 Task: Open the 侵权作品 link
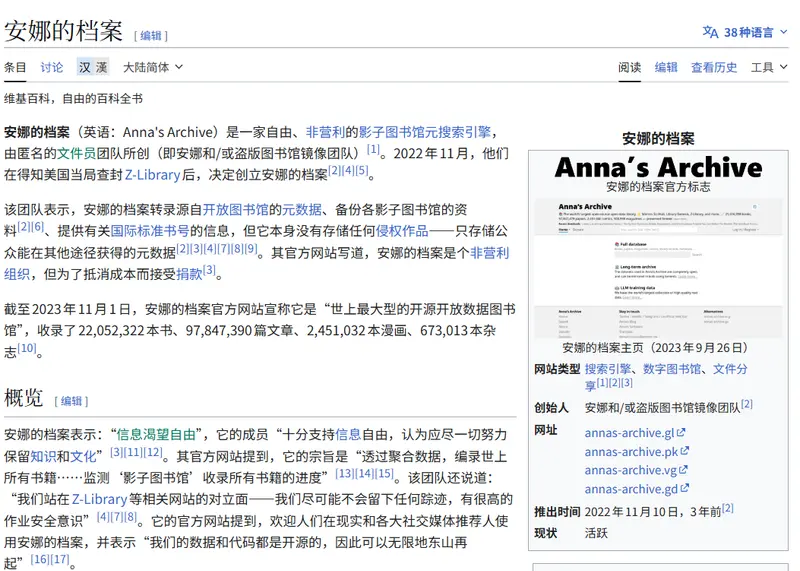pyautogui.click(x=402, y=231)
